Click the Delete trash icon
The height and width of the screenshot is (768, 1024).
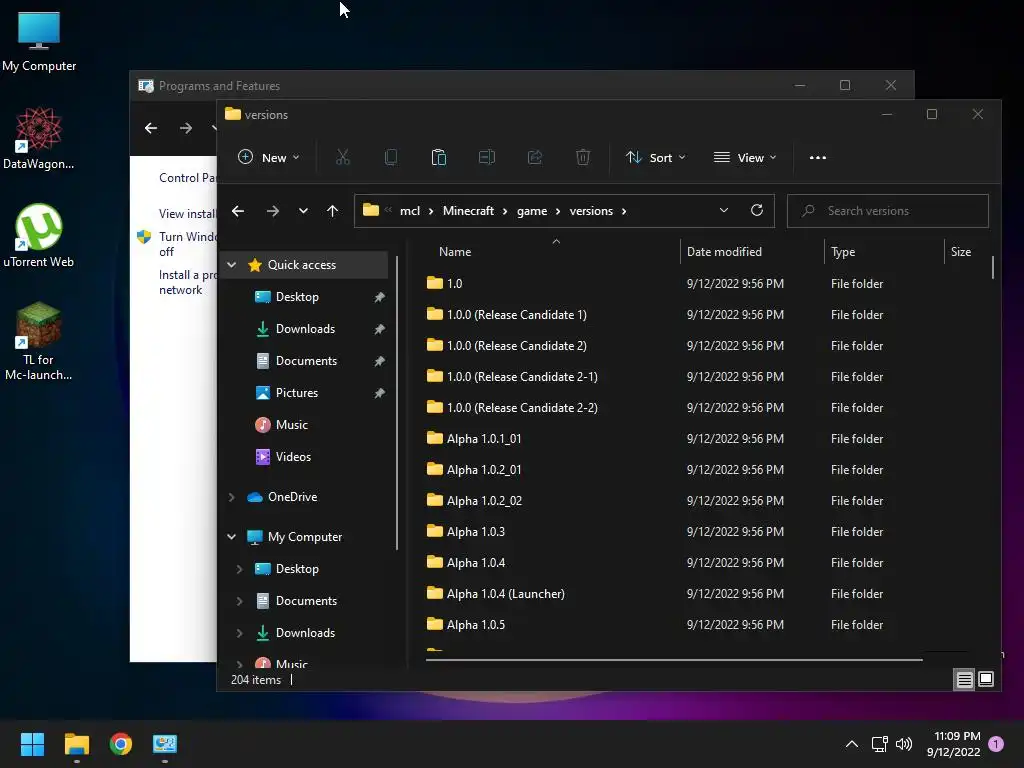coord(583,157)
